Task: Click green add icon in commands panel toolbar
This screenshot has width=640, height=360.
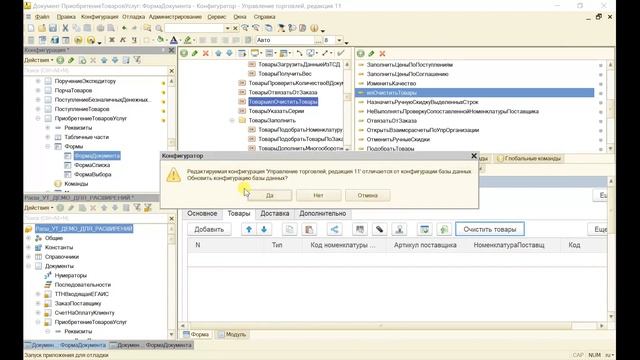Action: click(x=360, y=53)
